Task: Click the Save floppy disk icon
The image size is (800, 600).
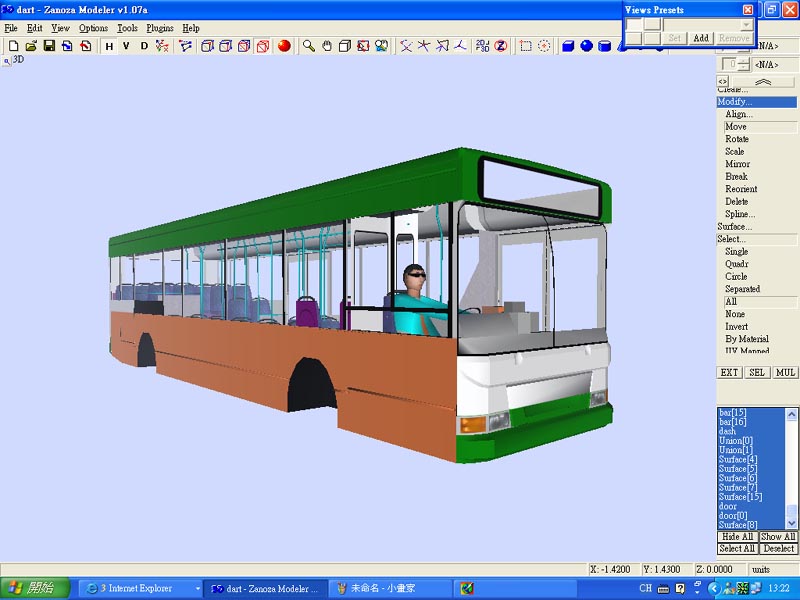Action: tap(49, 46)
